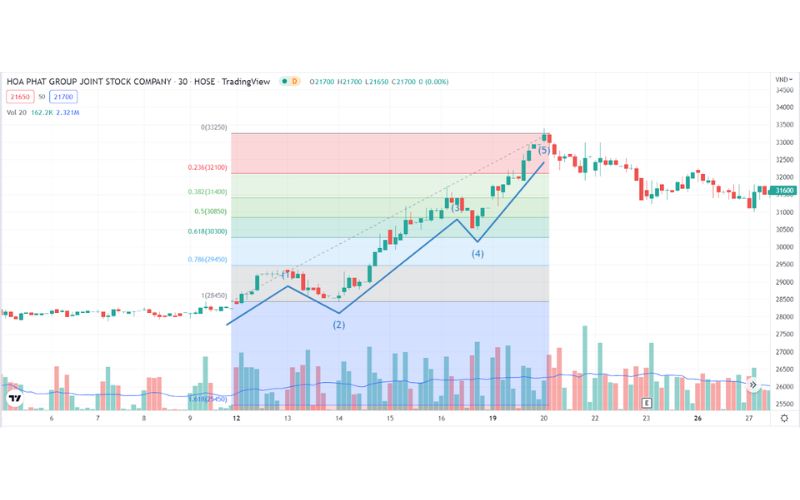Image resolution: width=800 pixels, height=500 pixels.
Task: Toggle the green market status dot
Action: [285, 81]
